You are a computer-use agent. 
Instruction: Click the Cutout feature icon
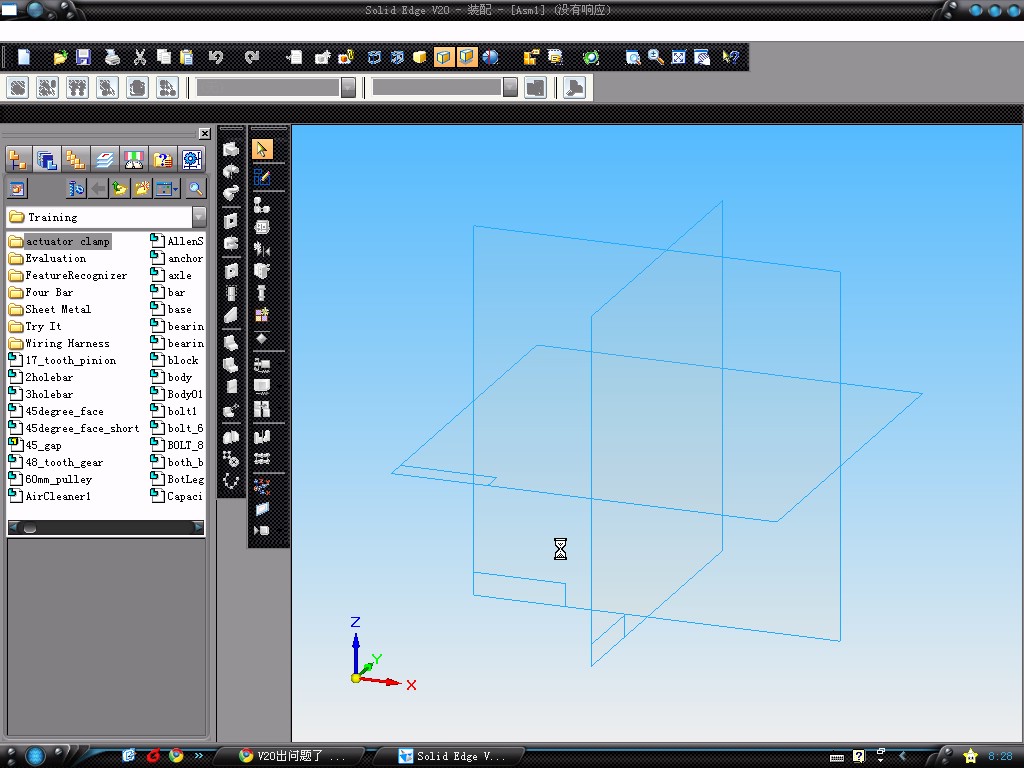tap(231, 221)
